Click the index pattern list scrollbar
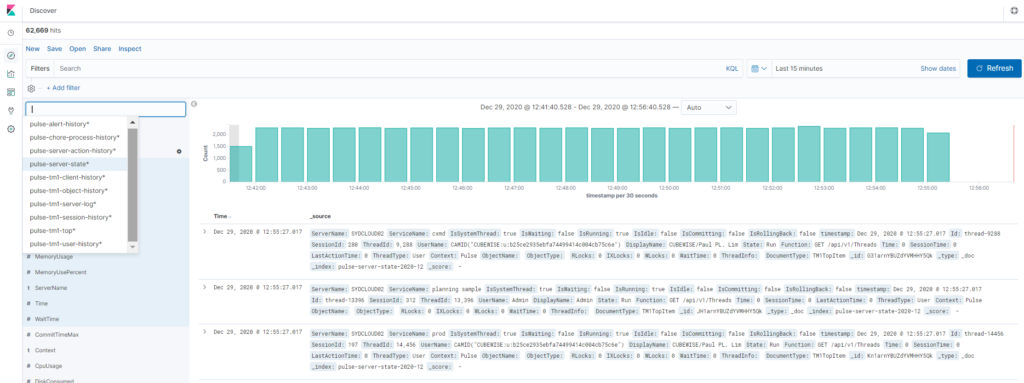 click(133, 186)
